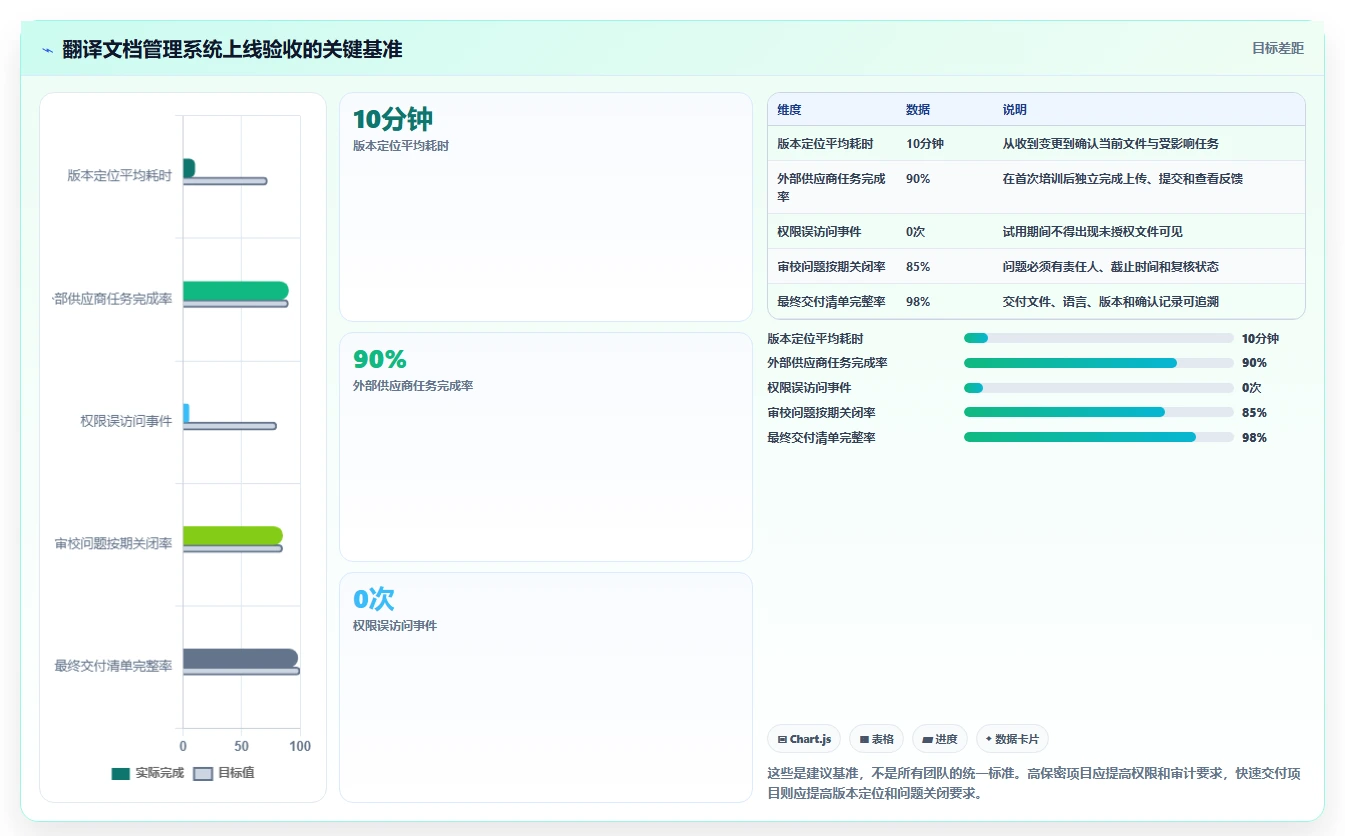
Task: Select the 表格 chip
Action: [876, 739]
